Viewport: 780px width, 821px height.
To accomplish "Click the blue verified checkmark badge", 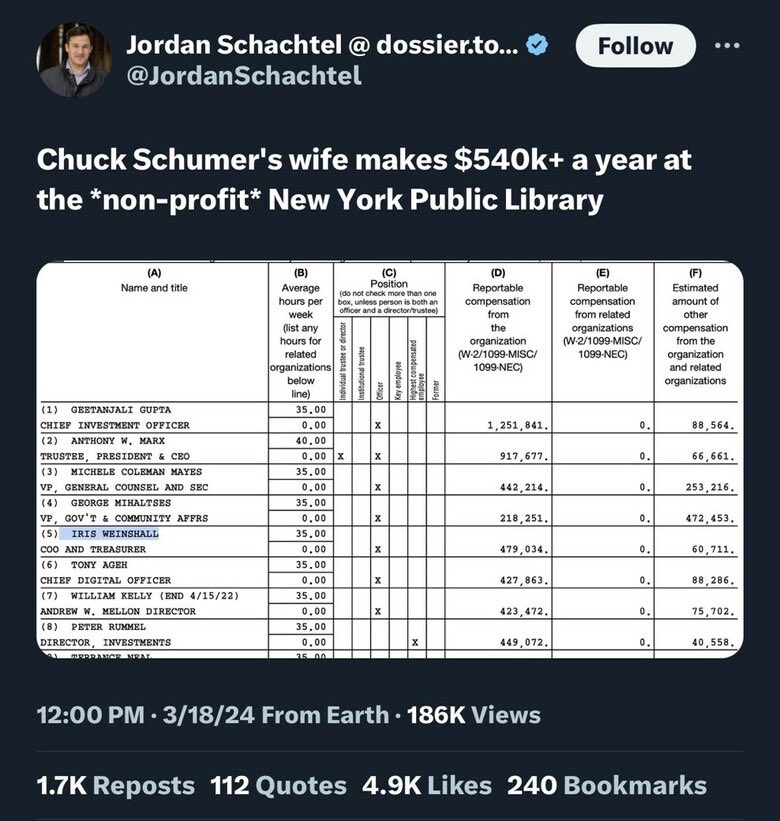I will tap(538, 46).
